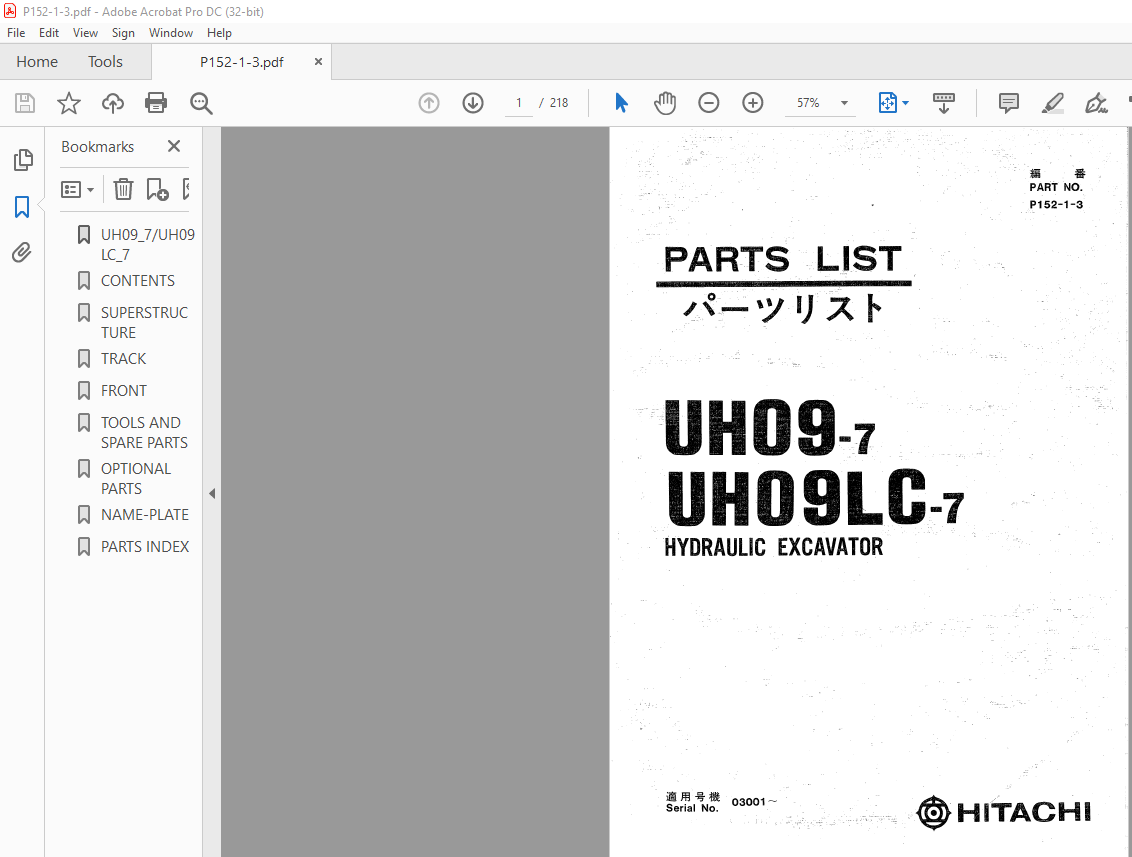The width and height of the screenshot is (1132, 857).
Task: Select the highlighter pen tool
Action: 1053,103
